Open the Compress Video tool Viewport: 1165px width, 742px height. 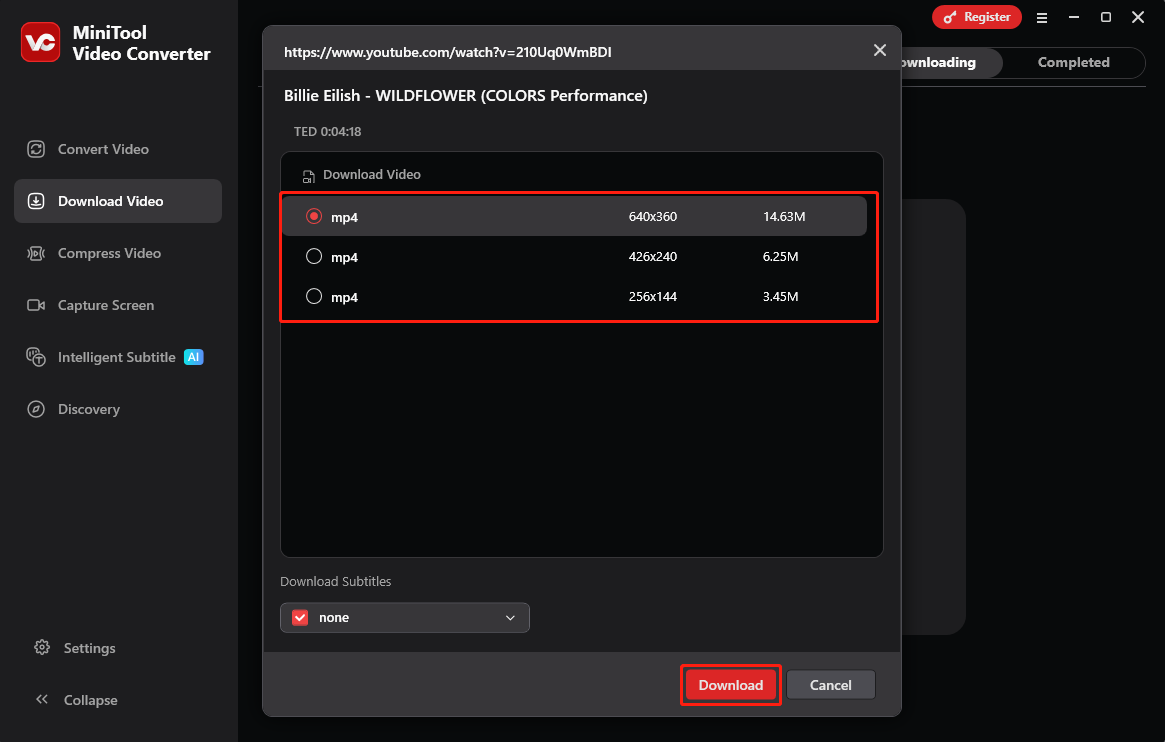(106, 253)
